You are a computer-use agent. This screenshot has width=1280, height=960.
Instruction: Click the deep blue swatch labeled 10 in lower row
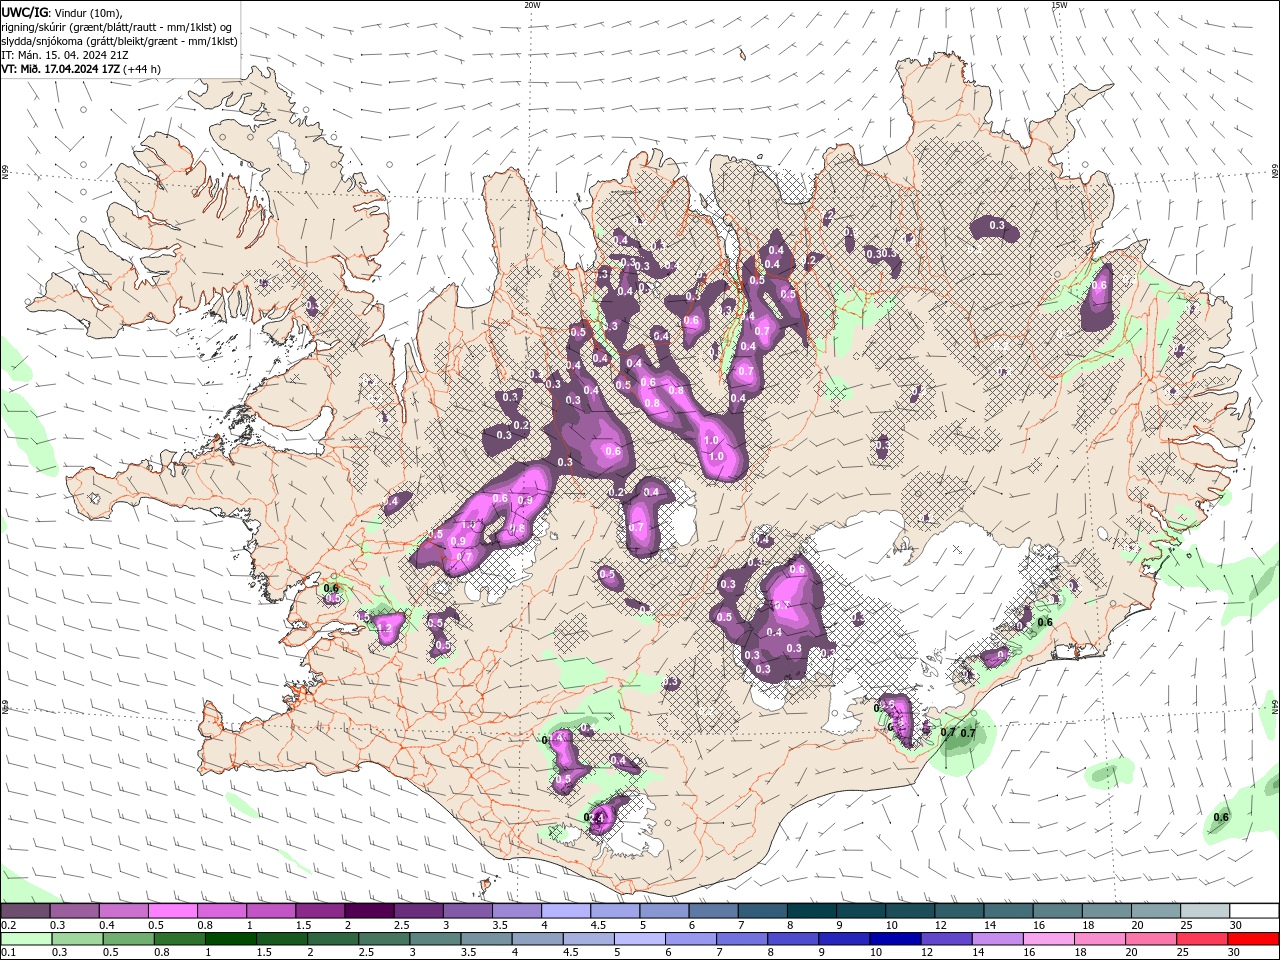pyautogui.click(x=894, y=939)
